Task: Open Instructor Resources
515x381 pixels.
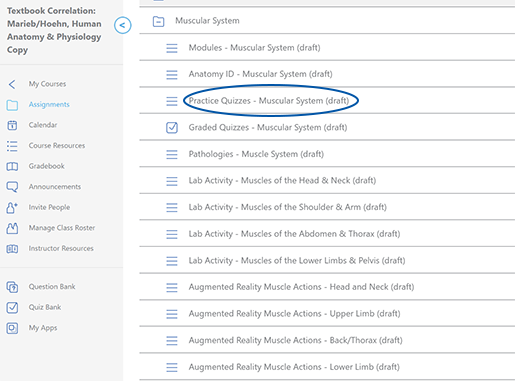Action: tap(61, 248)
